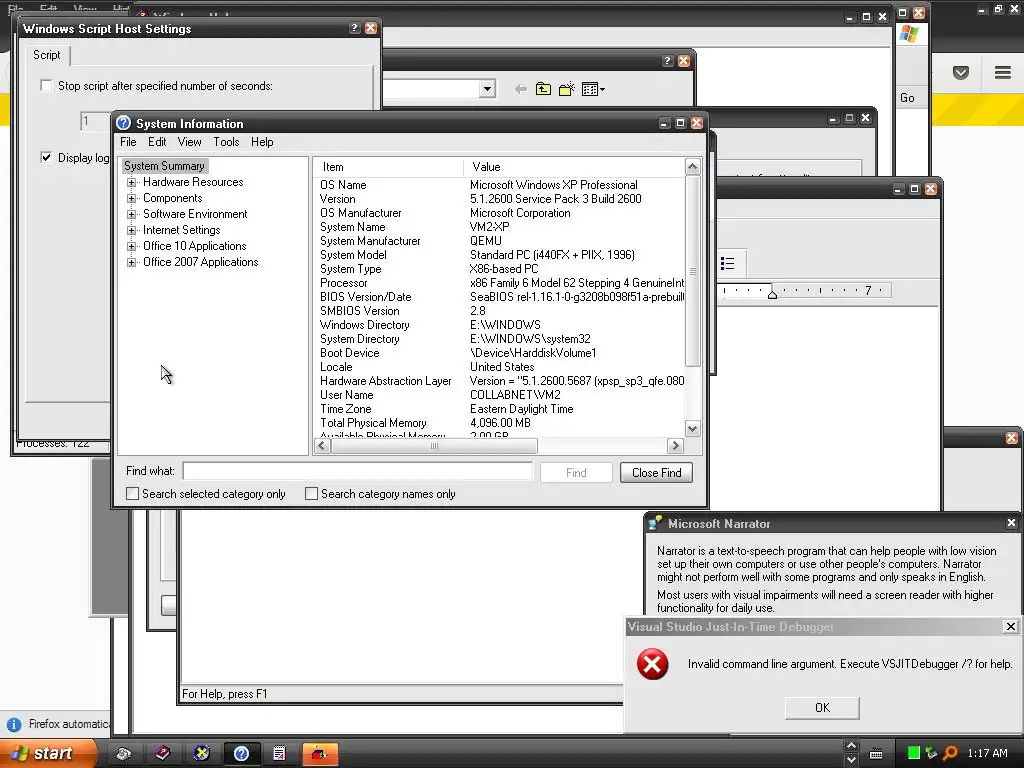1024x768 pixels.
Task: Click the seconds number field in Script settings
Action: tap(95, 121)
